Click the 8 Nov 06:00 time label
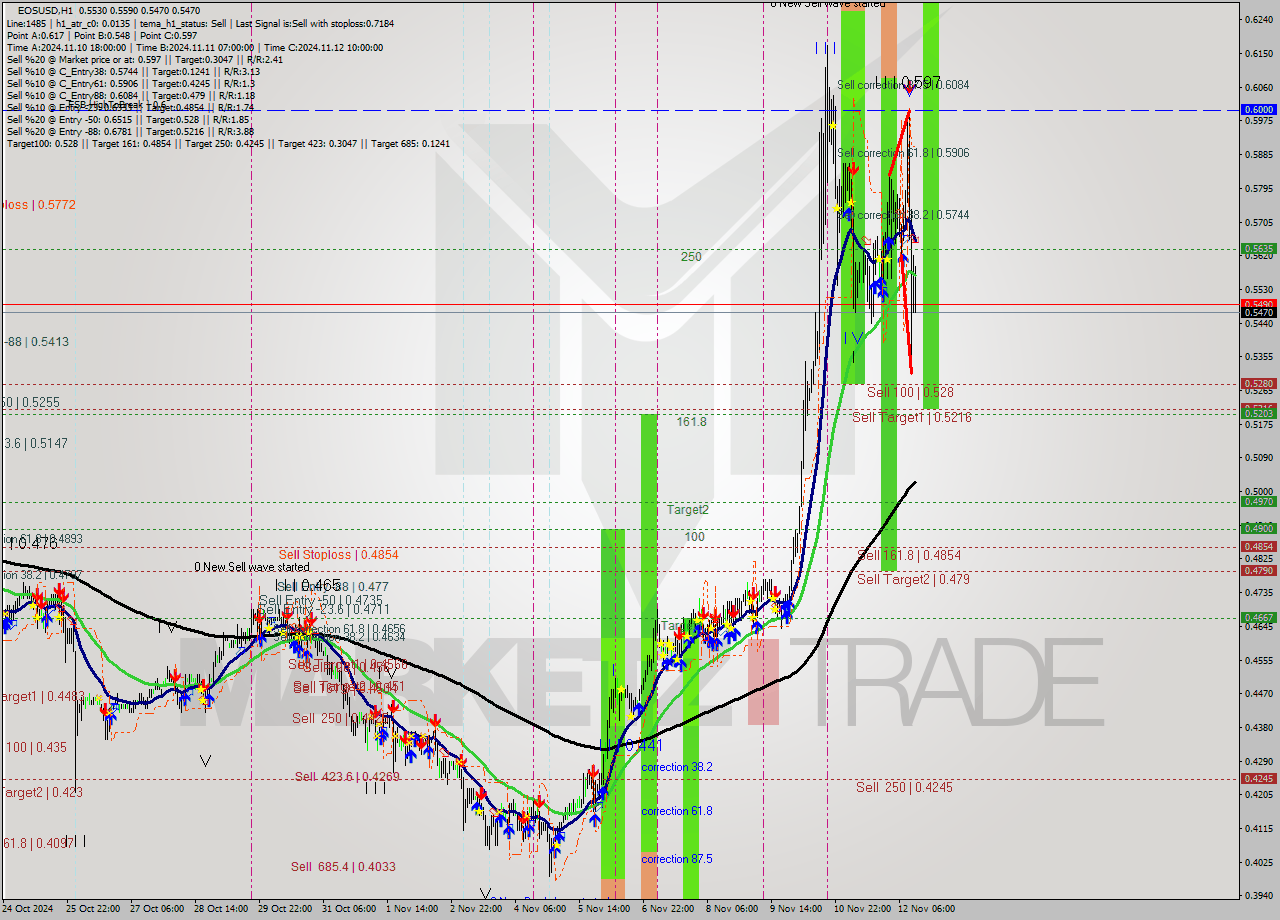 click(732, 909)
